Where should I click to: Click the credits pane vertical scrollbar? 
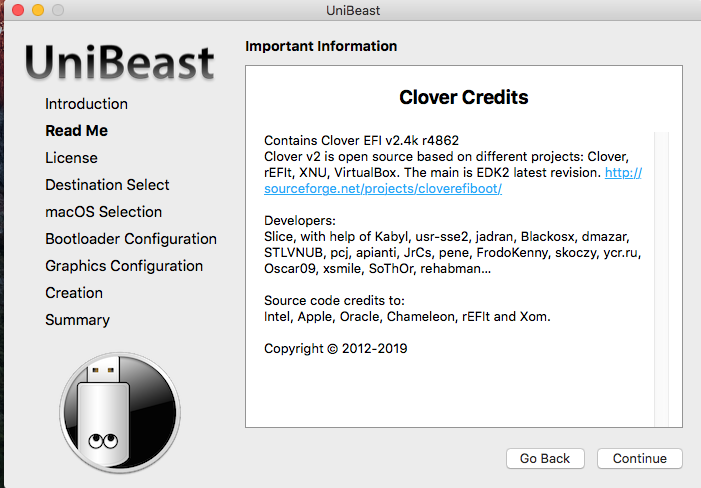click(x=661, y=279)
